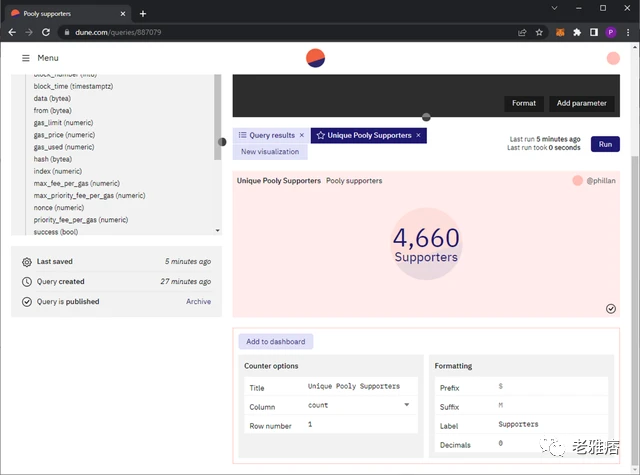Open the MetaMask fox extension
640x475 pixels.
point(560,32)
